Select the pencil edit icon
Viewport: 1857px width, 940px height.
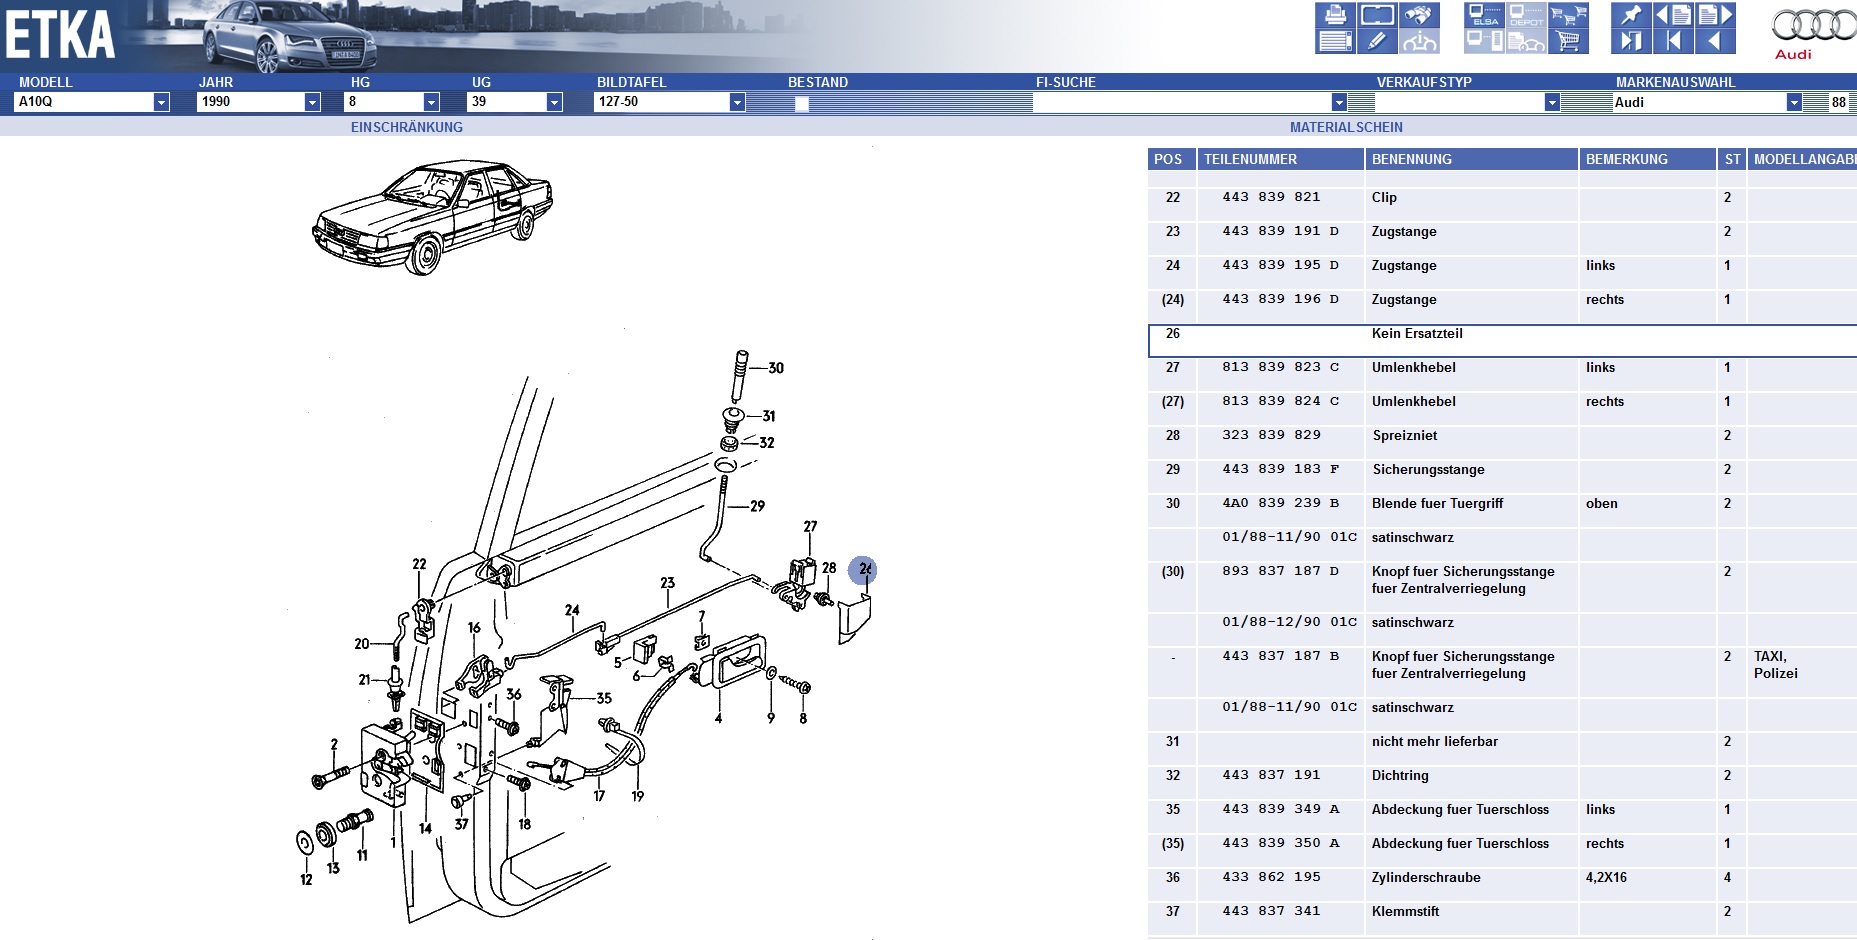(1377, 41)
